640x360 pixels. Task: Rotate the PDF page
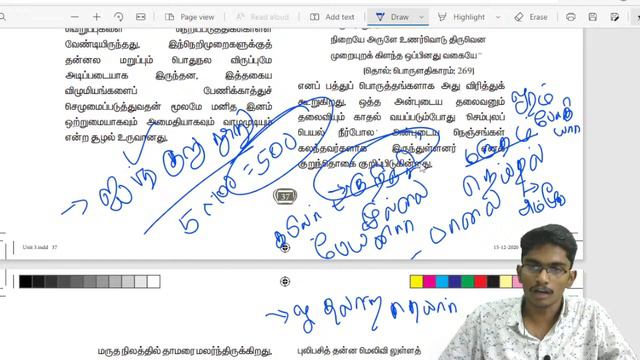(118, 17)
